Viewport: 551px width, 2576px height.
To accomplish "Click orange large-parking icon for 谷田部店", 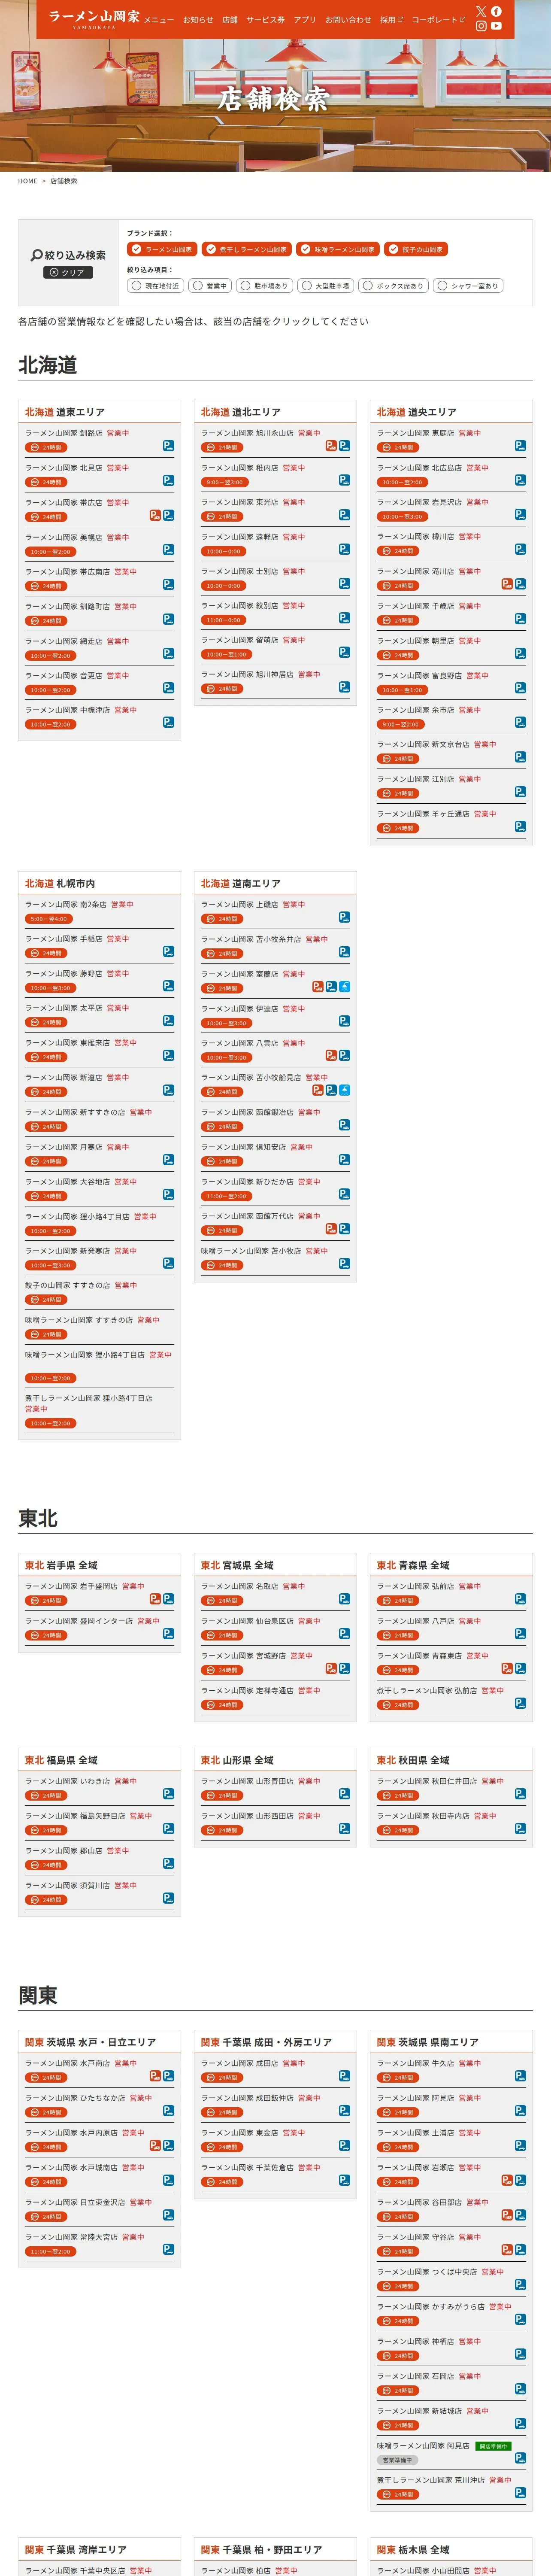I will (x=507, y=2215).
